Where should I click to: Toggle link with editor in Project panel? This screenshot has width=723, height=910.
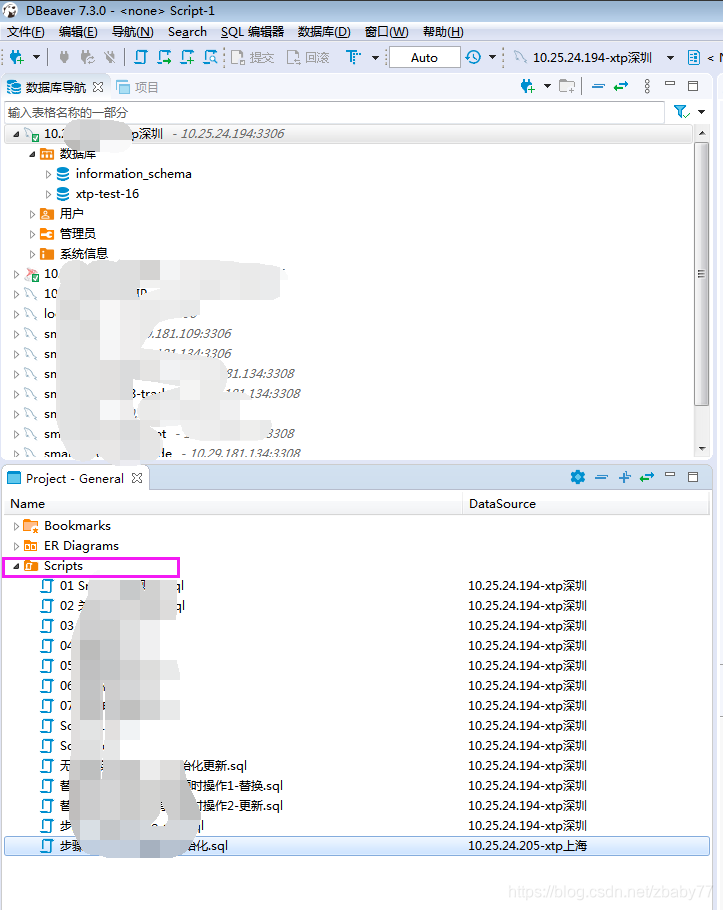(646, 477)
